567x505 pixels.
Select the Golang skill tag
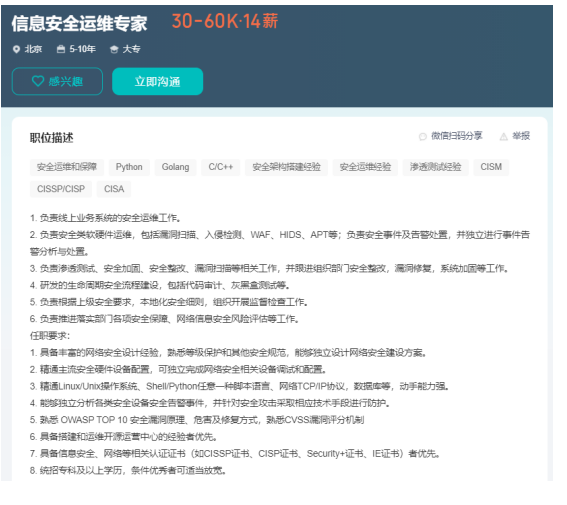(175, 167)
